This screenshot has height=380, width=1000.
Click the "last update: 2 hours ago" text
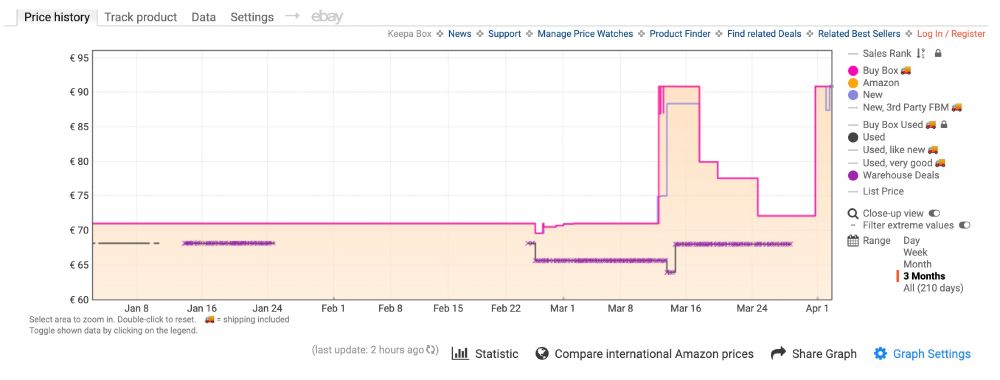(x=369, y=350)
